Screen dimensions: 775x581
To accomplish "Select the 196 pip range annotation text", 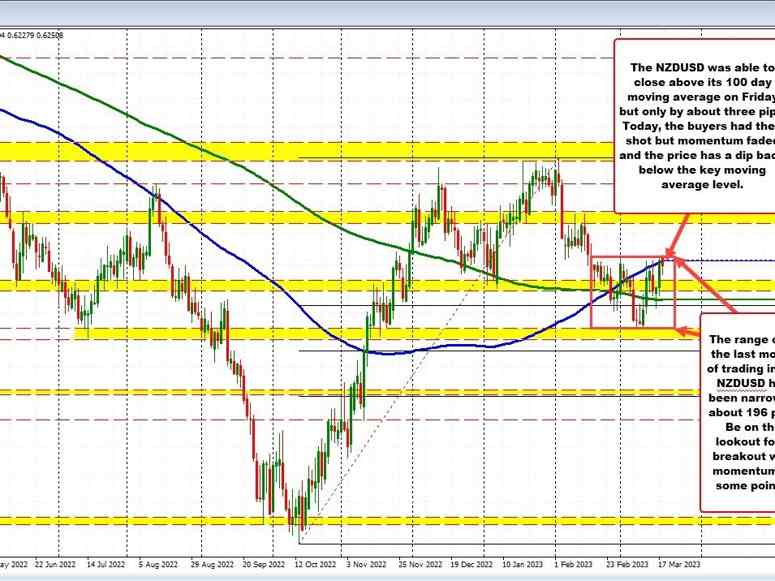I will [741, 412].
